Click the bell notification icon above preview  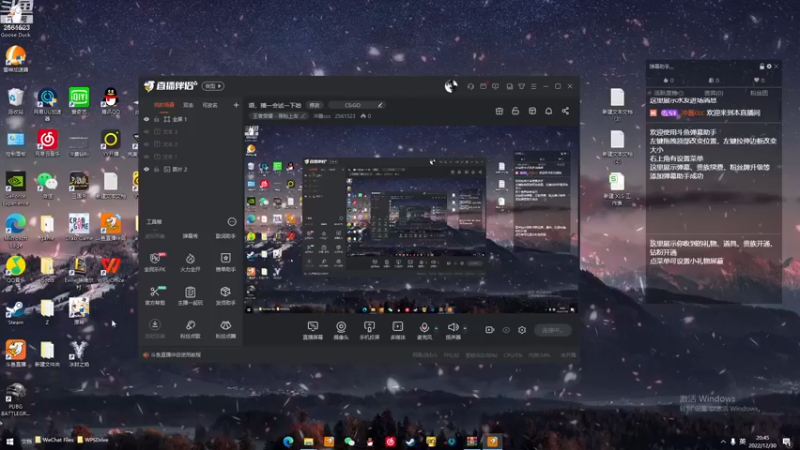point(548,111)
